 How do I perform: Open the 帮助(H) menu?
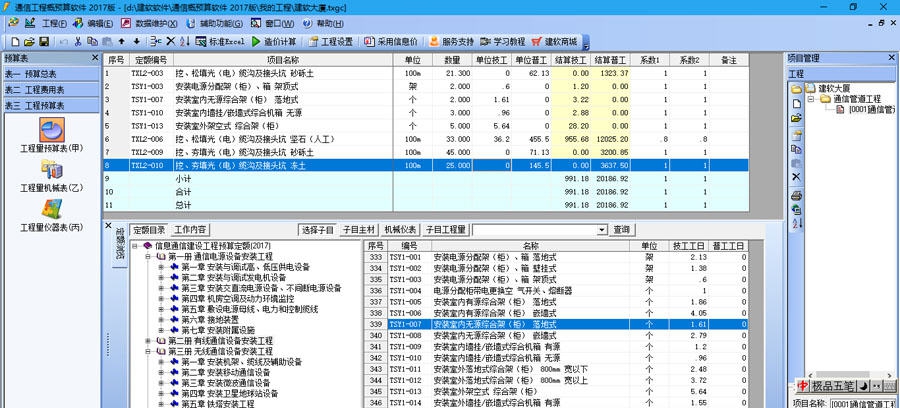tap(329, 24)
